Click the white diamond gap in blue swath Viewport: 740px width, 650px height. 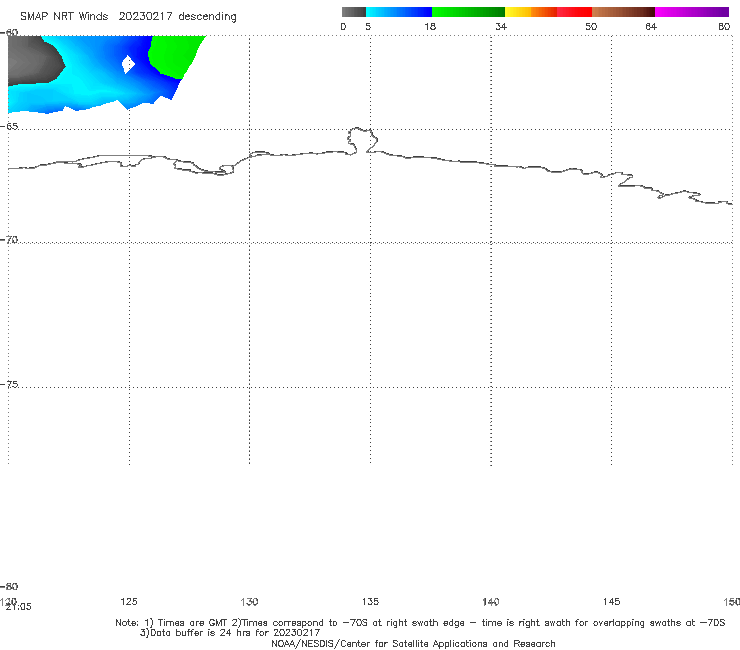click(128, 64)
